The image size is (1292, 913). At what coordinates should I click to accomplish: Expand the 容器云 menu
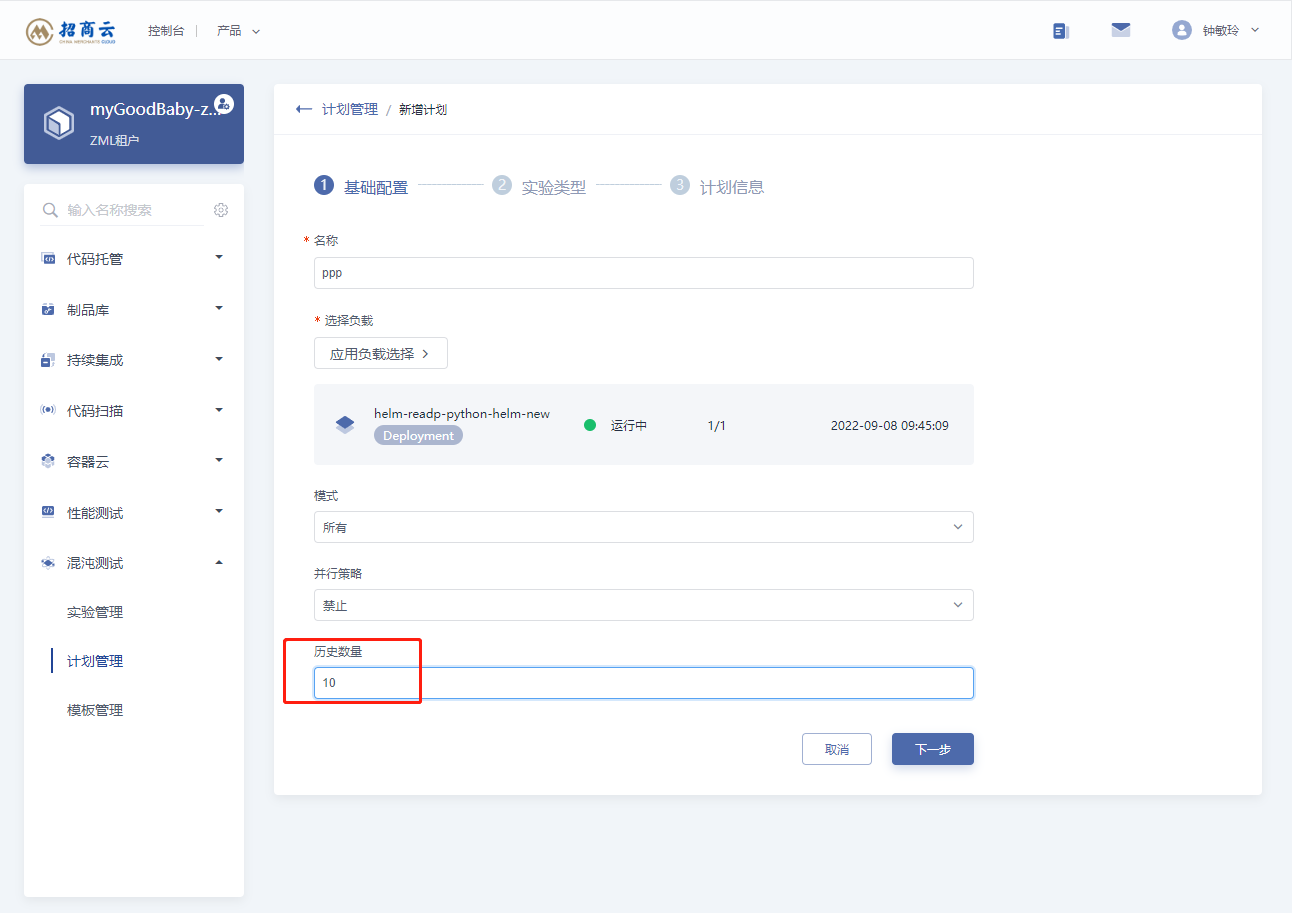tap(219, 460)
